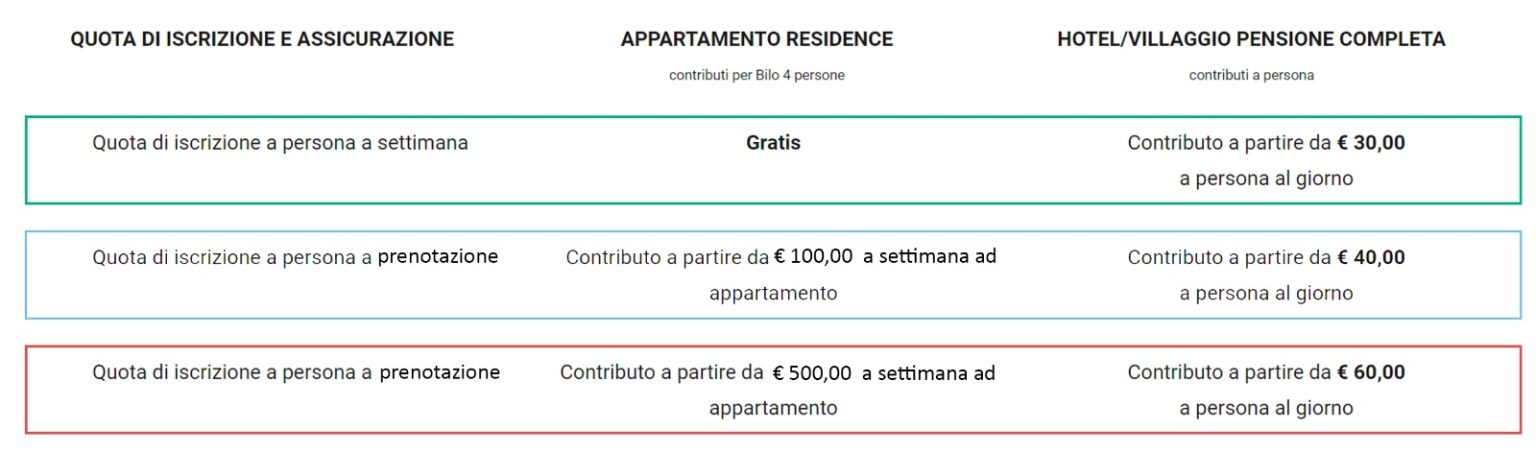The width and height of the screenshot is (1536, 453).
Task: Click 'Quota di iscrizione a persona a settimana'
Action: tap(280, 143)
